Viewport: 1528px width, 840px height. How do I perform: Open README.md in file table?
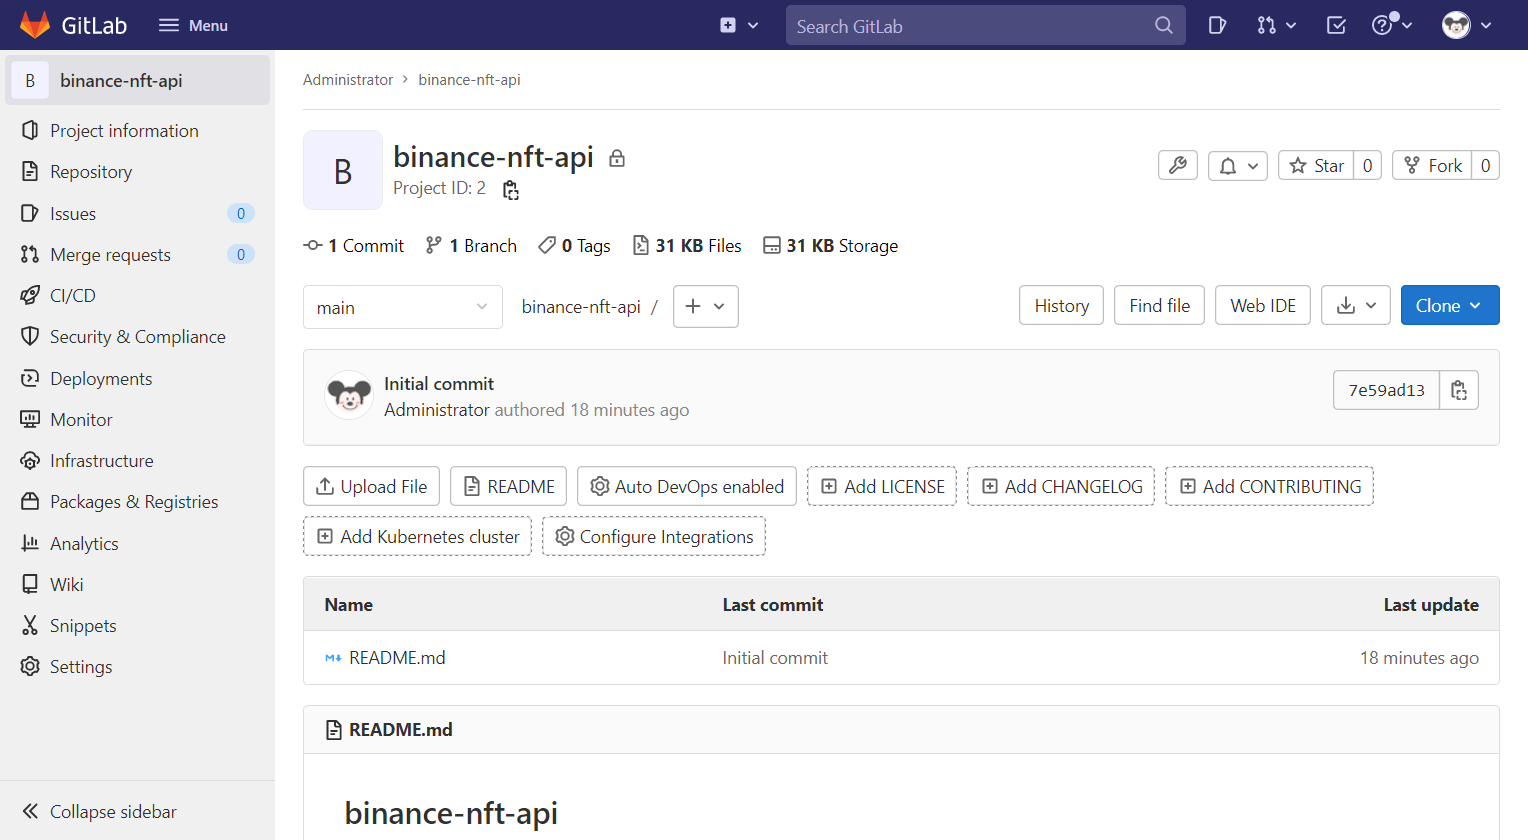[397, 658]
